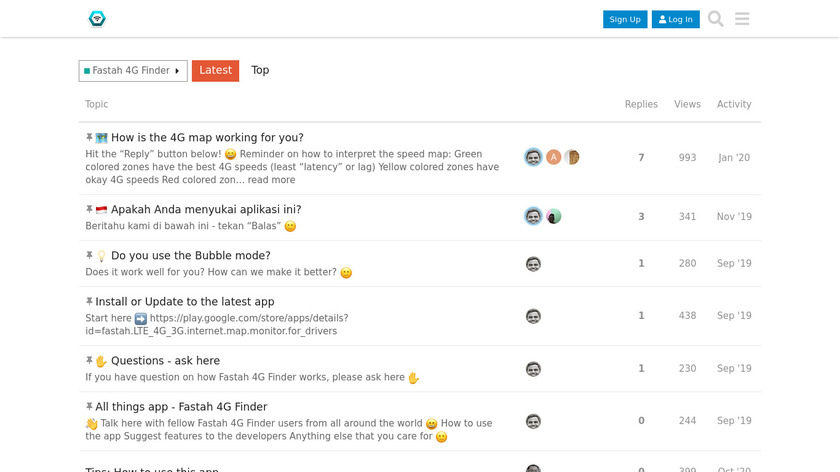840x472 pixels.
Task: Click the pin icon on Apakah Anda topic
Action: pyautogui.click(x=89, y=209)
